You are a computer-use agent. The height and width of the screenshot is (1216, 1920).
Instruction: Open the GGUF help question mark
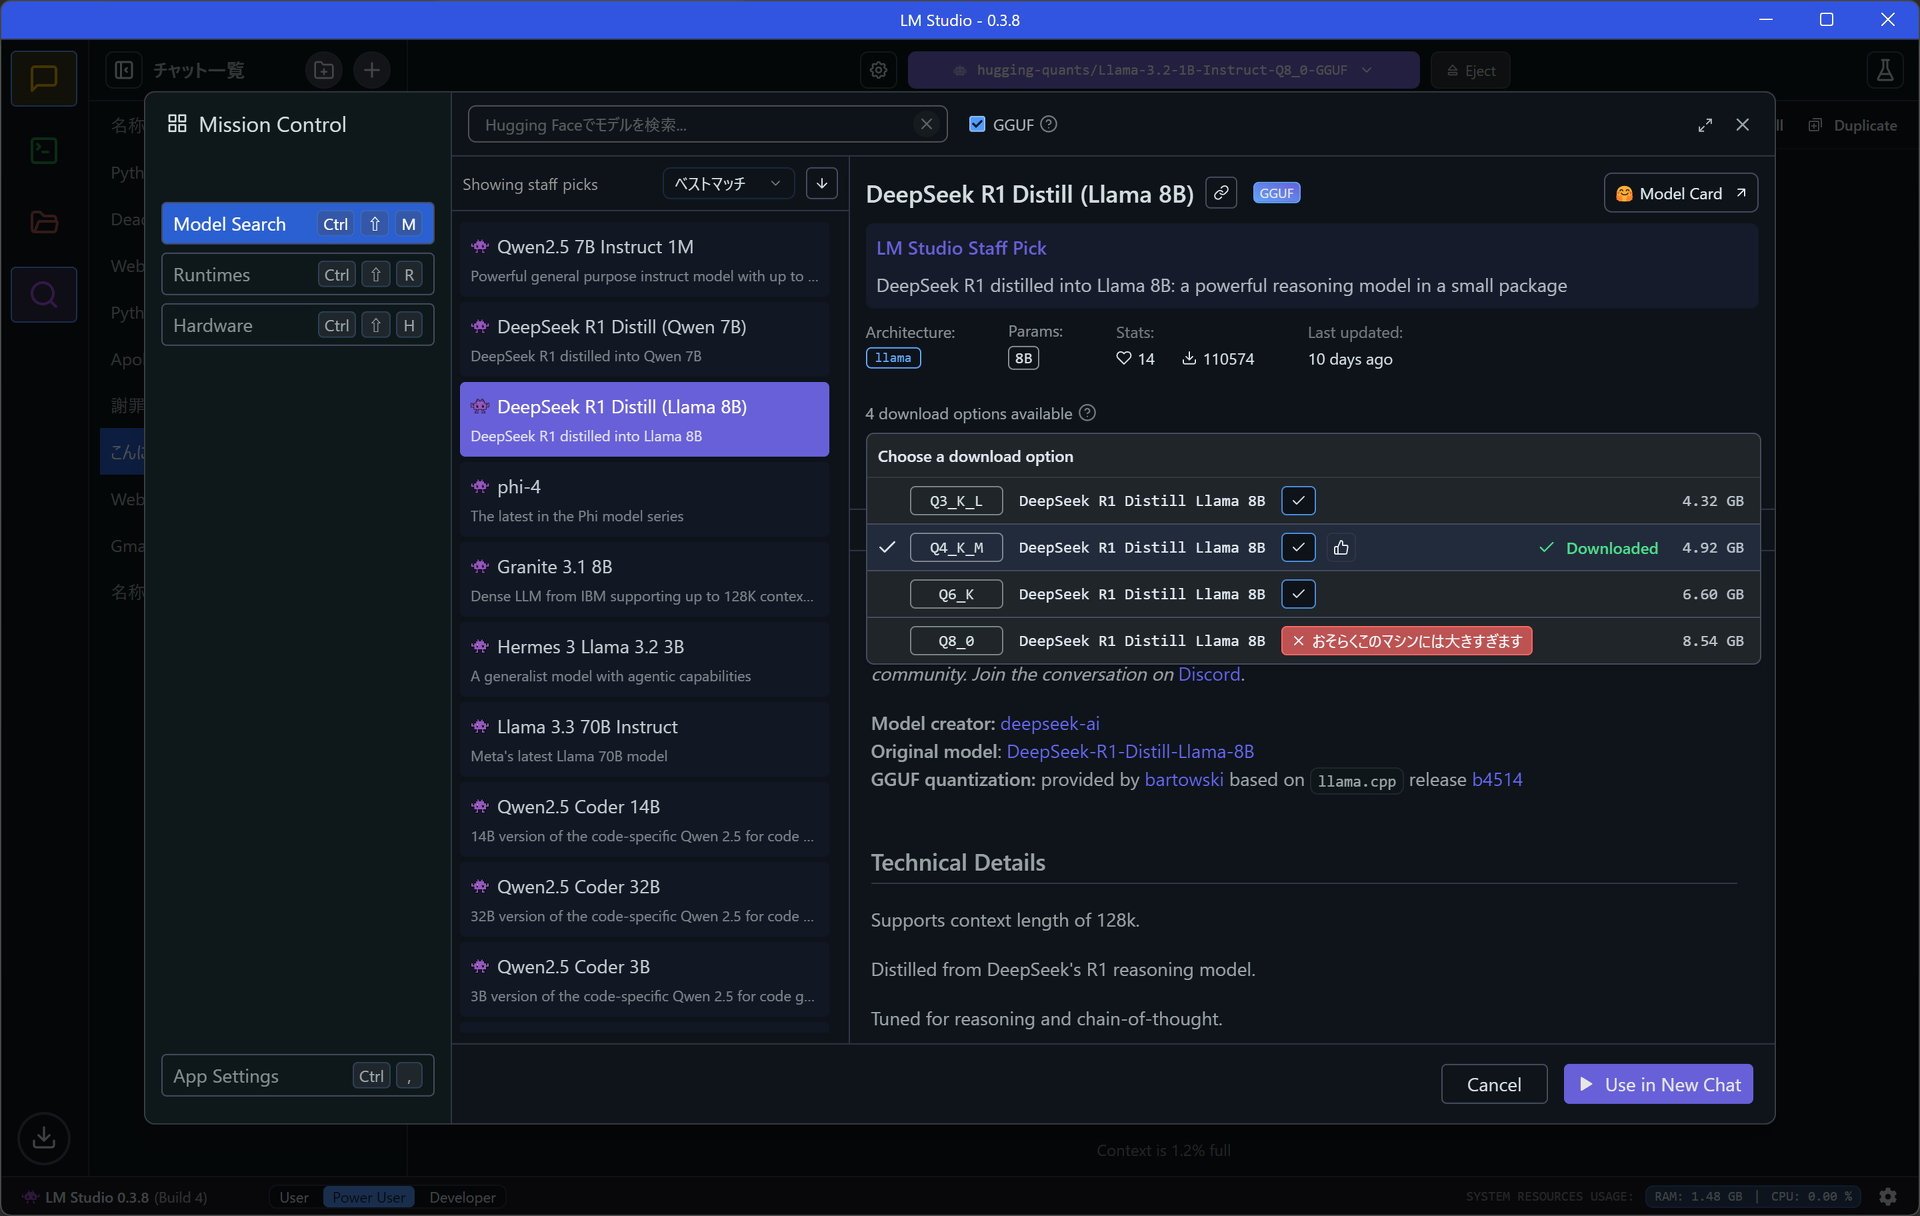[1048, 124]
